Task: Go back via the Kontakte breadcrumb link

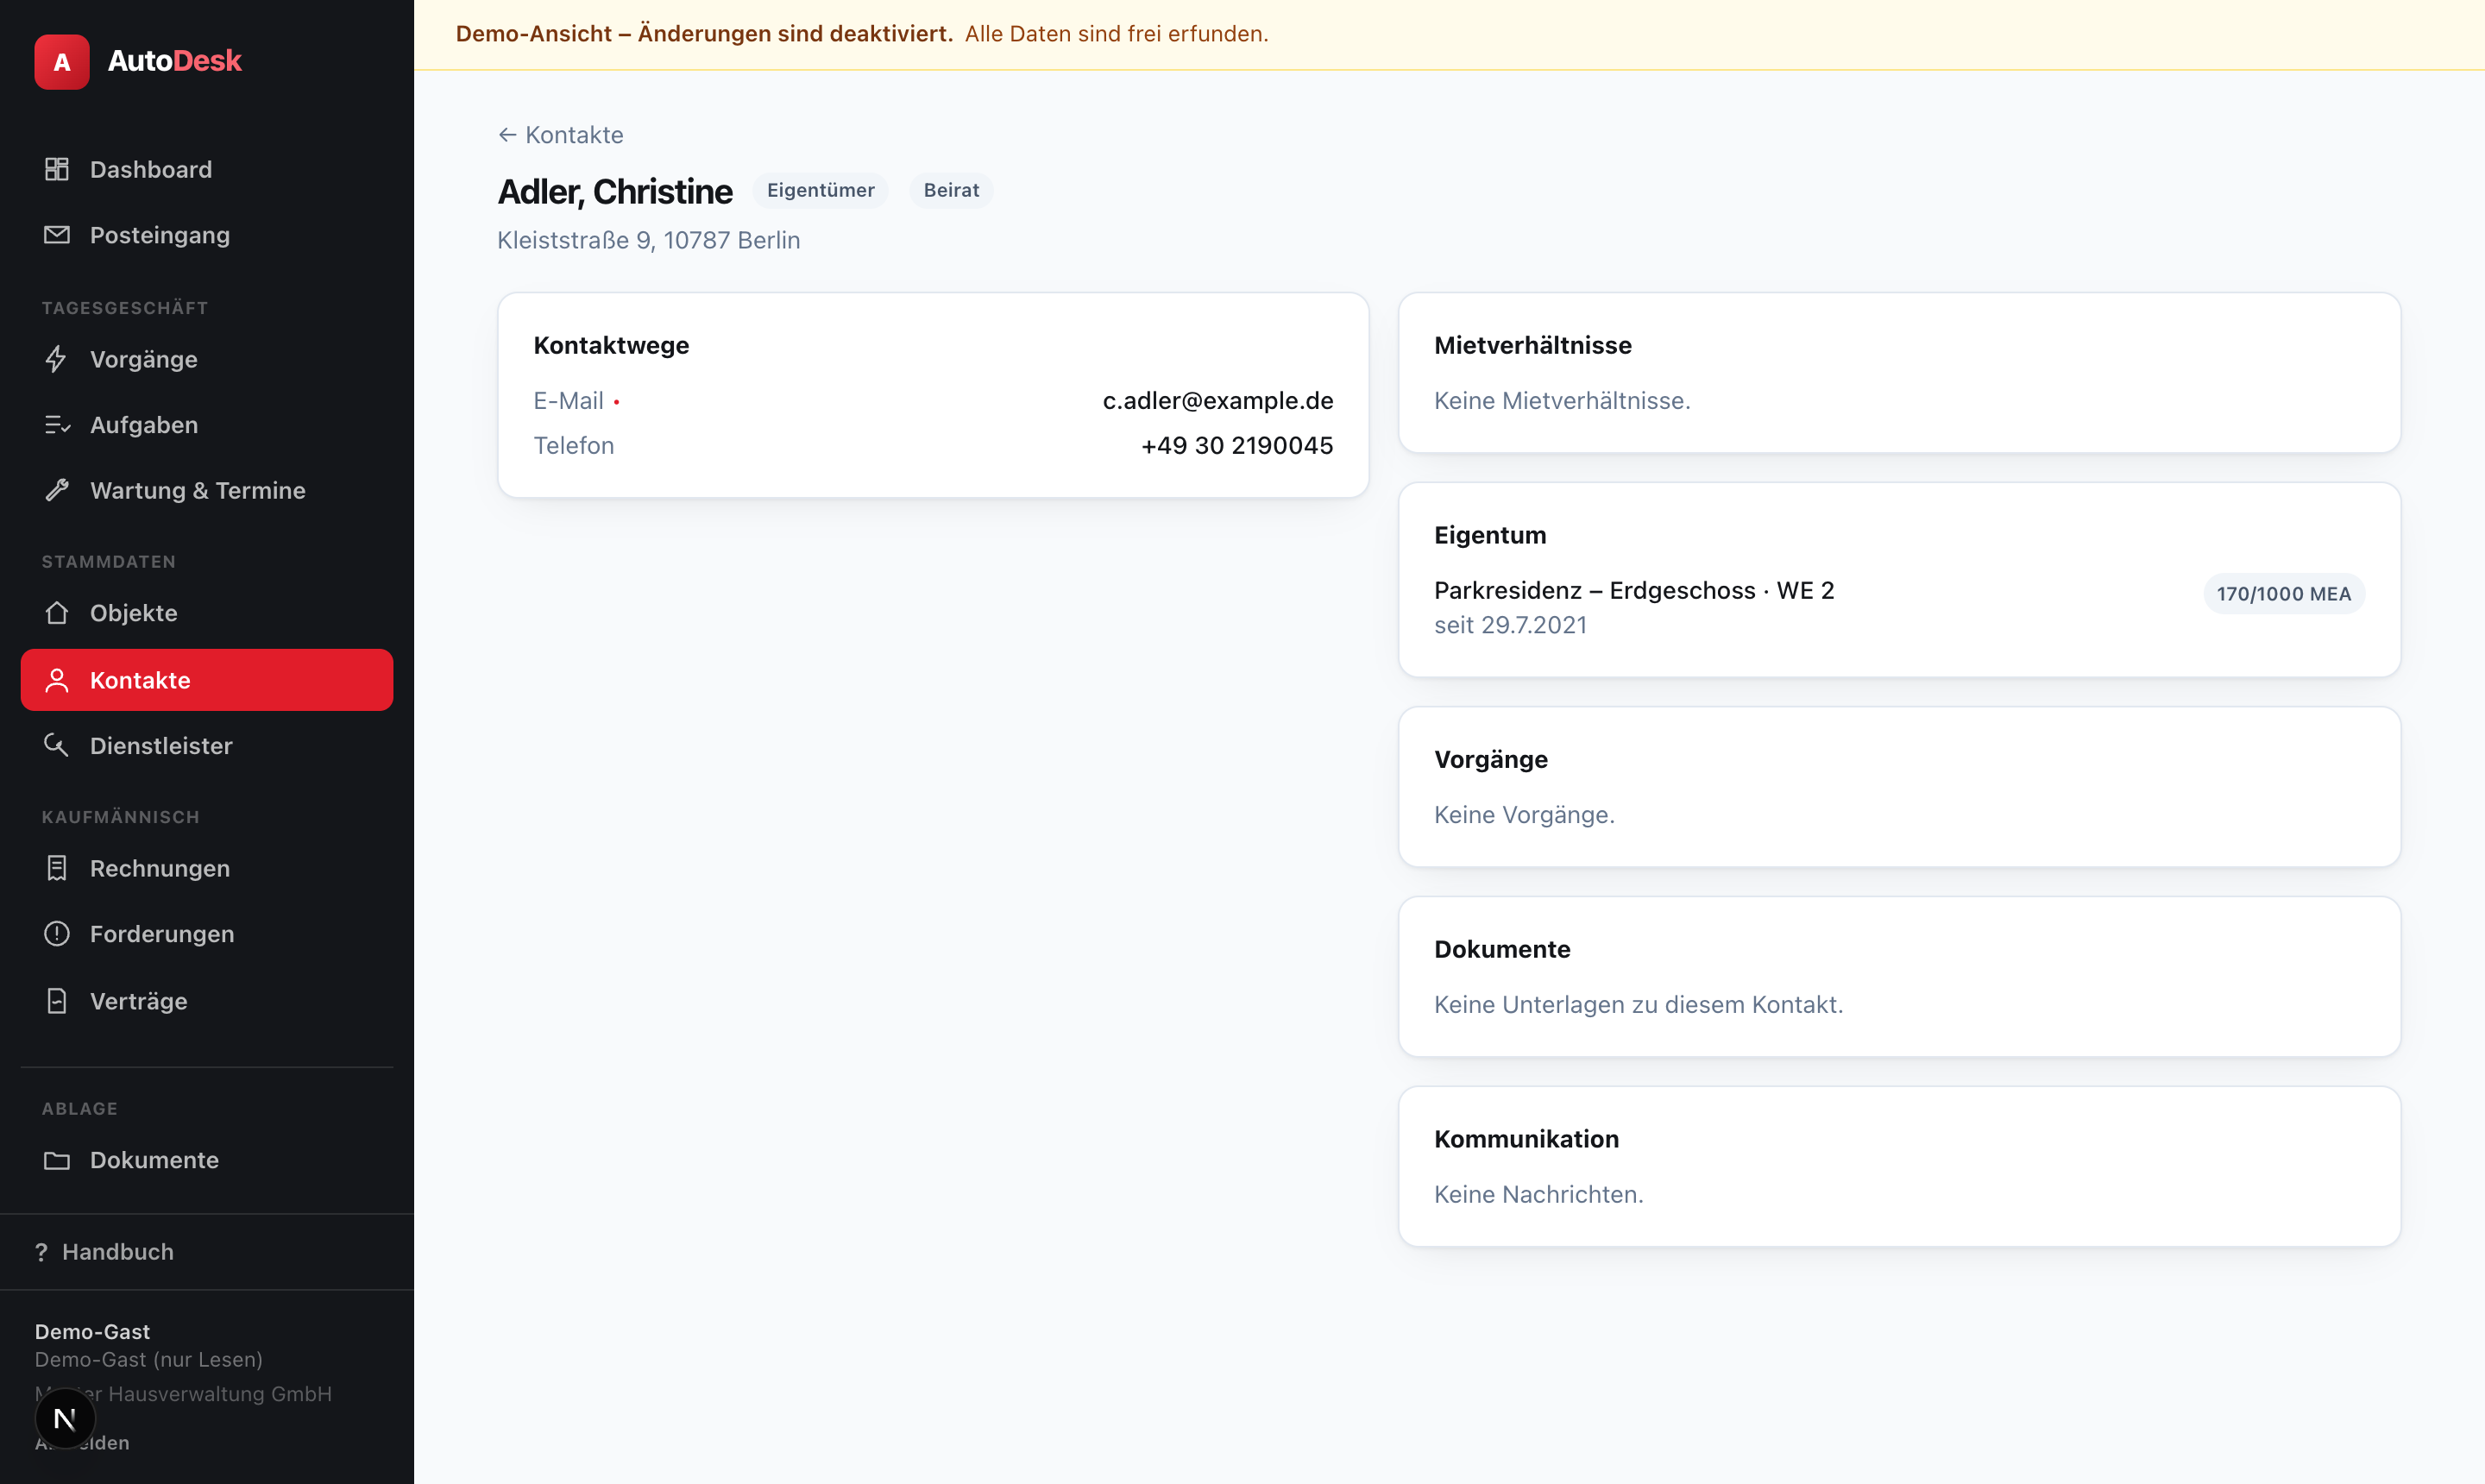Action: (x=561, y=135)
